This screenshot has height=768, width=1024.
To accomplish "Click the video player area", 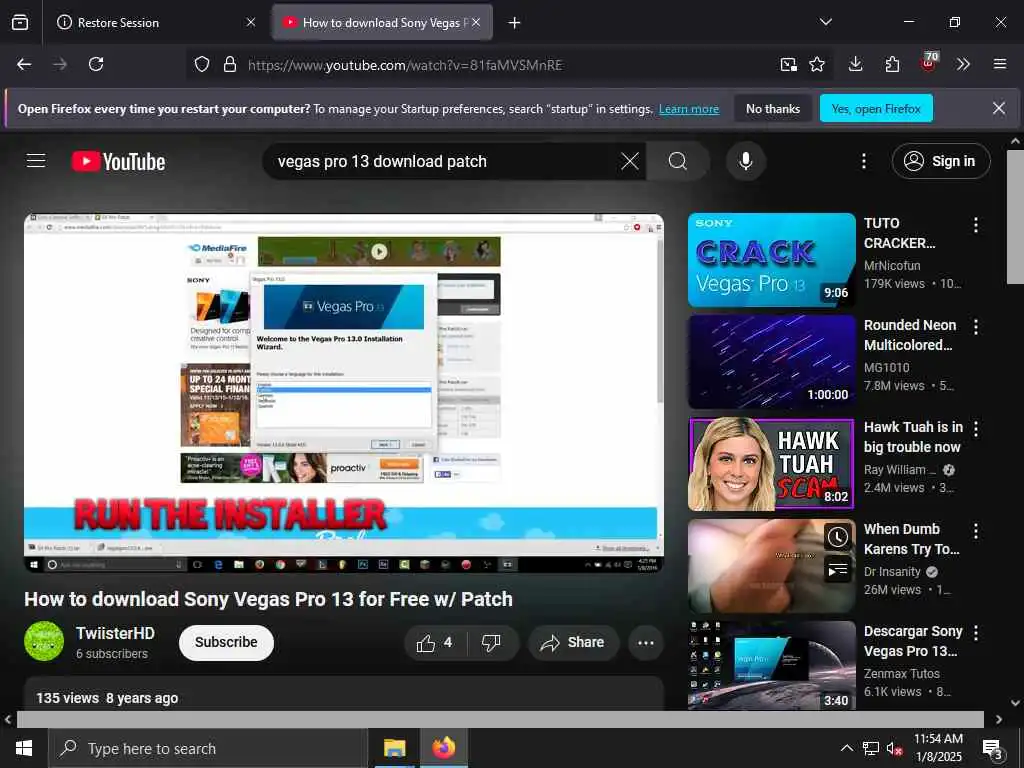I will 344,392.
